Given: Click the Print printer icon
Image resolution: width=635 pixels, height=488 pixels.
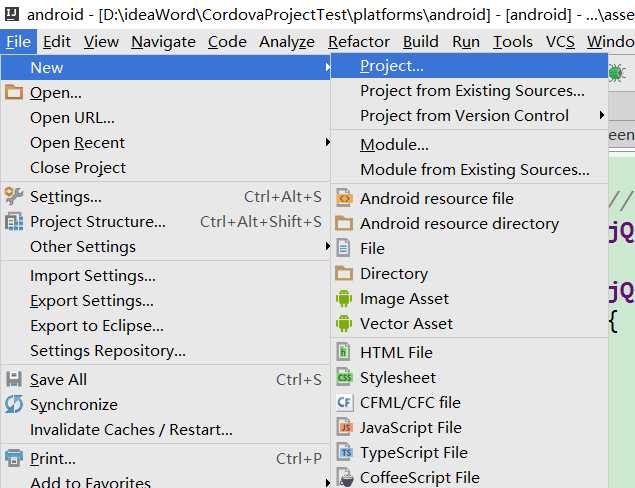Looking at the screenshot, I should click(14, 458).
